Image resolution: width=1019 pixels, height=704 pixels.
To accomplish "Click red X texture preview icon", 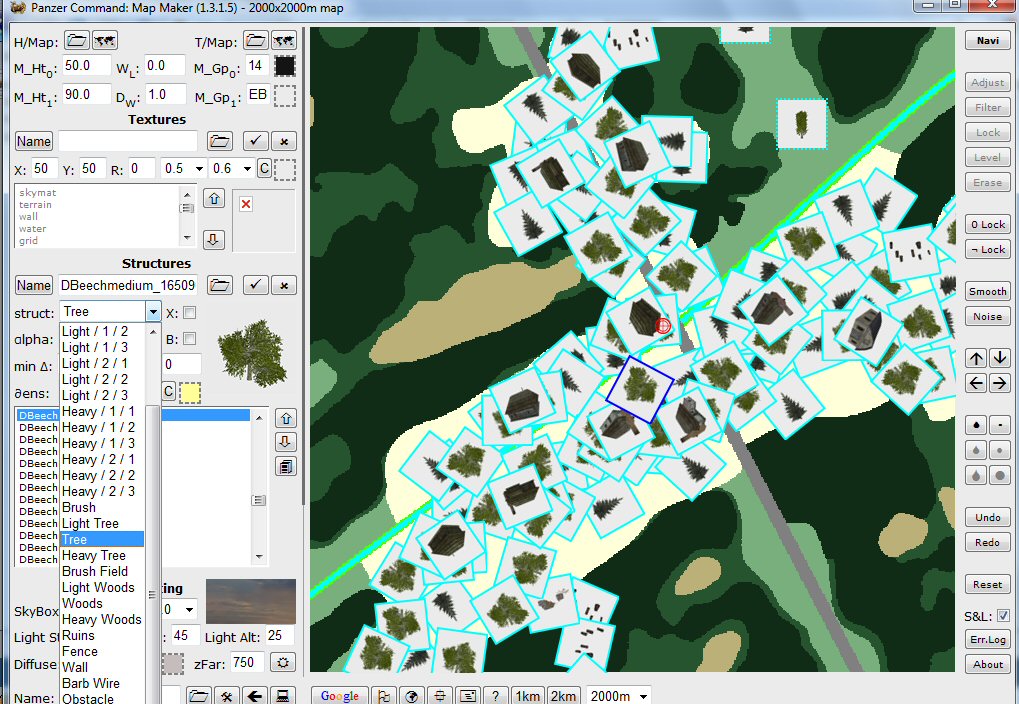I will pyautogui.click(x=246, y=205).
